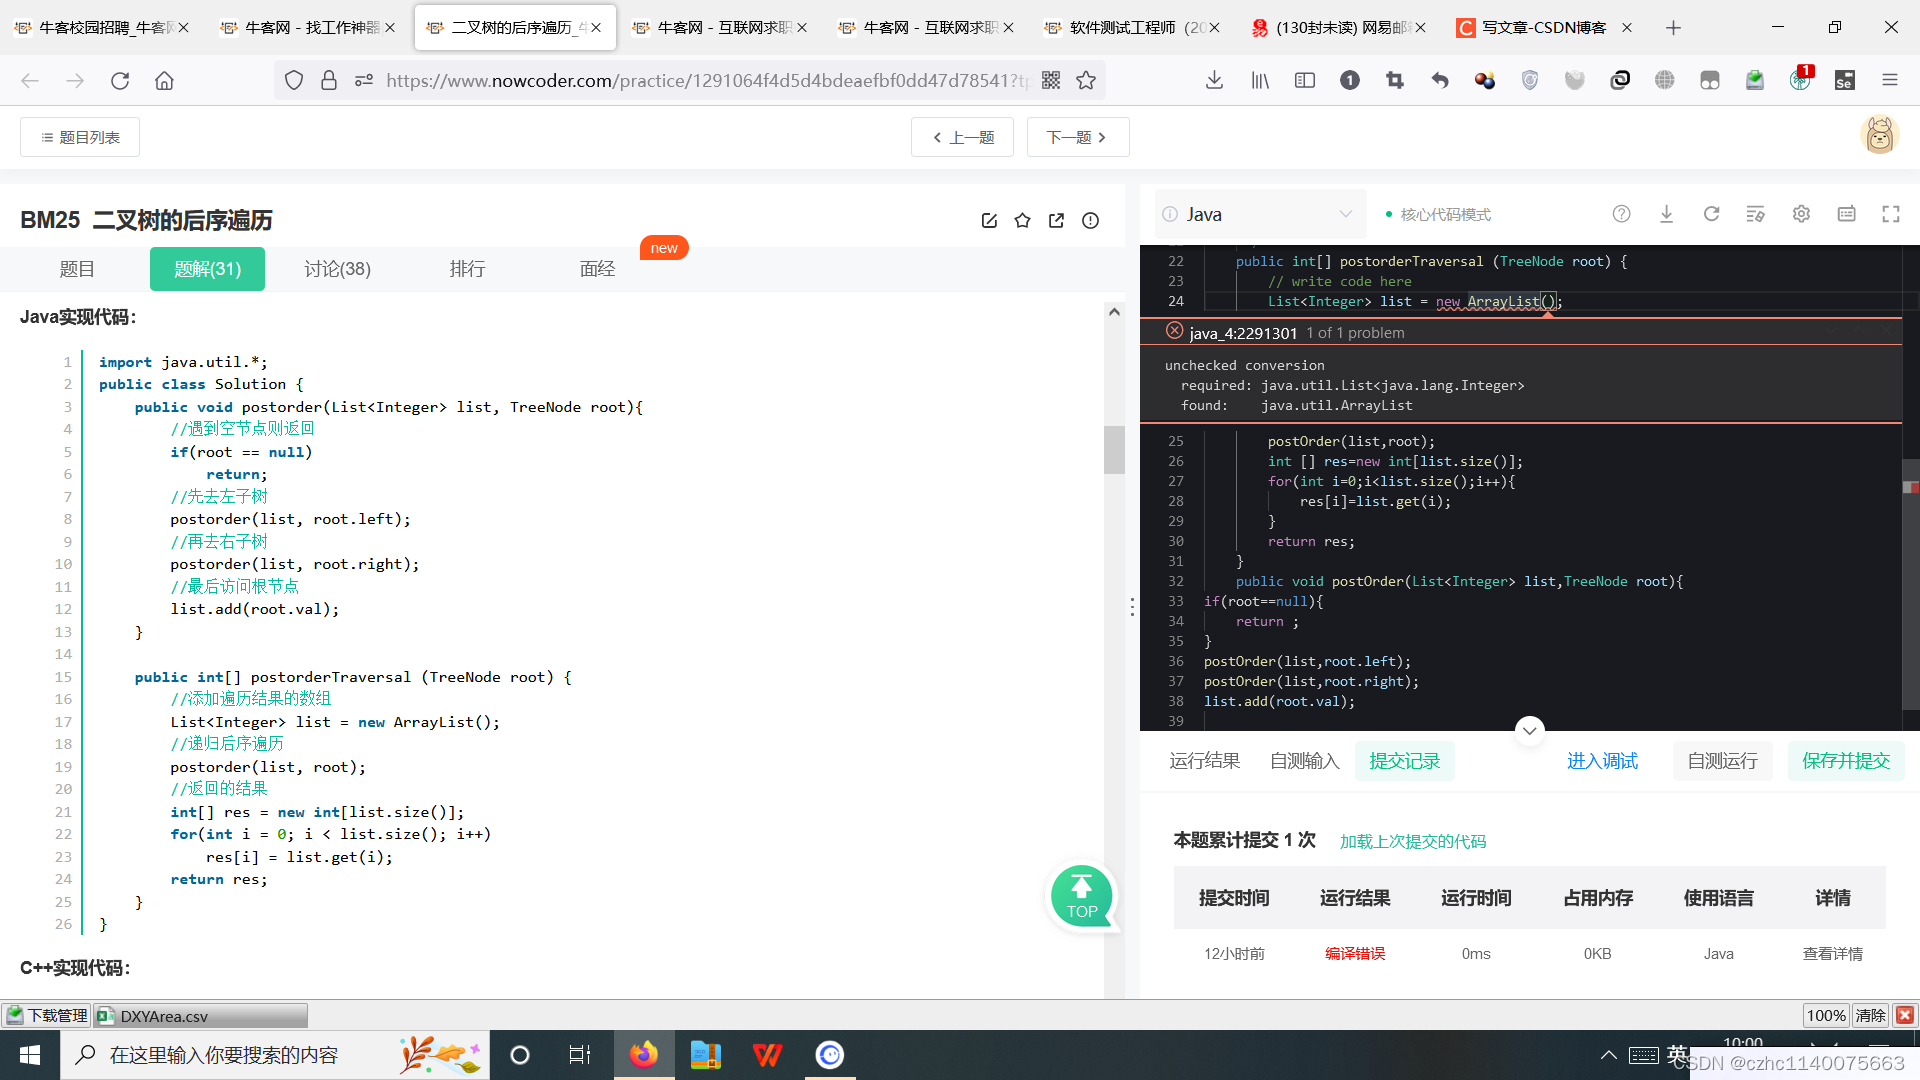Click 加载上次提交的代码 link

tap(1414, 841)
